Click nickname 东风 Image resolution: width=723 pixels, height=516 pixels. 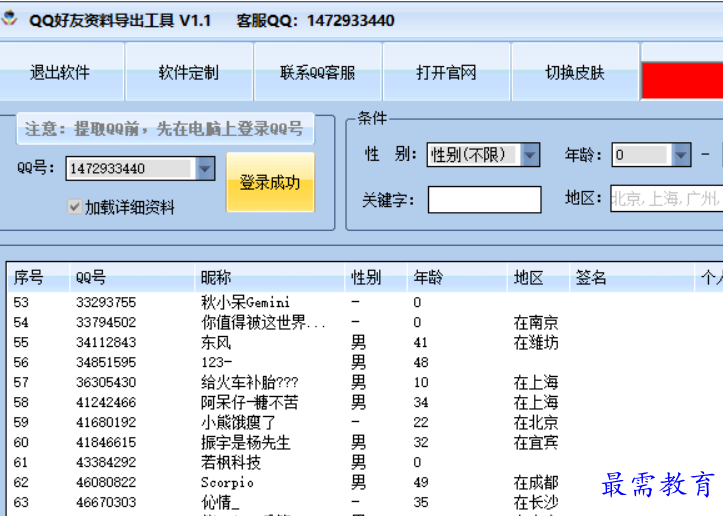tap(216, 343)
